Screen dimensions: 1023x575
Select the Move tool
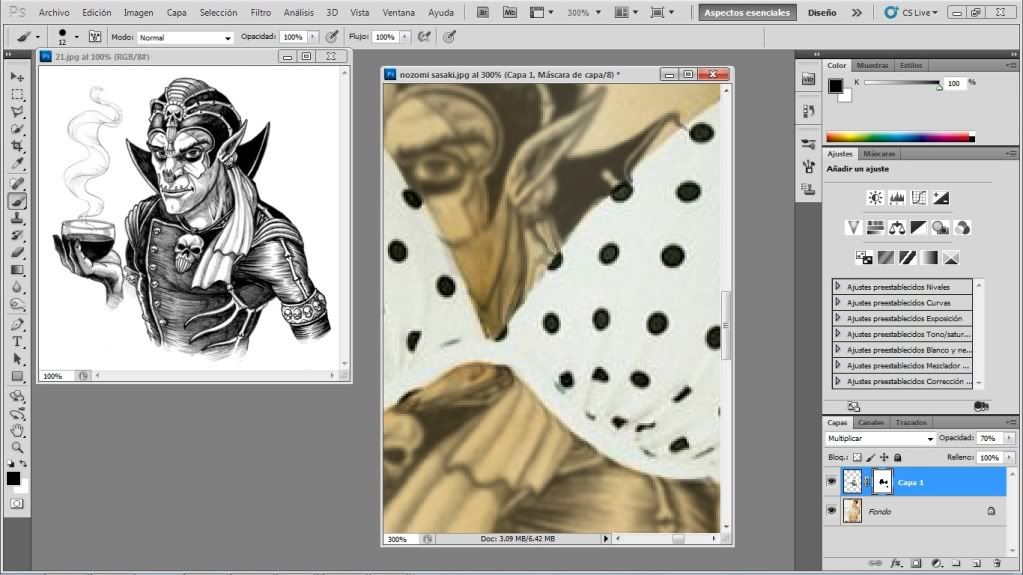[17, 77]
